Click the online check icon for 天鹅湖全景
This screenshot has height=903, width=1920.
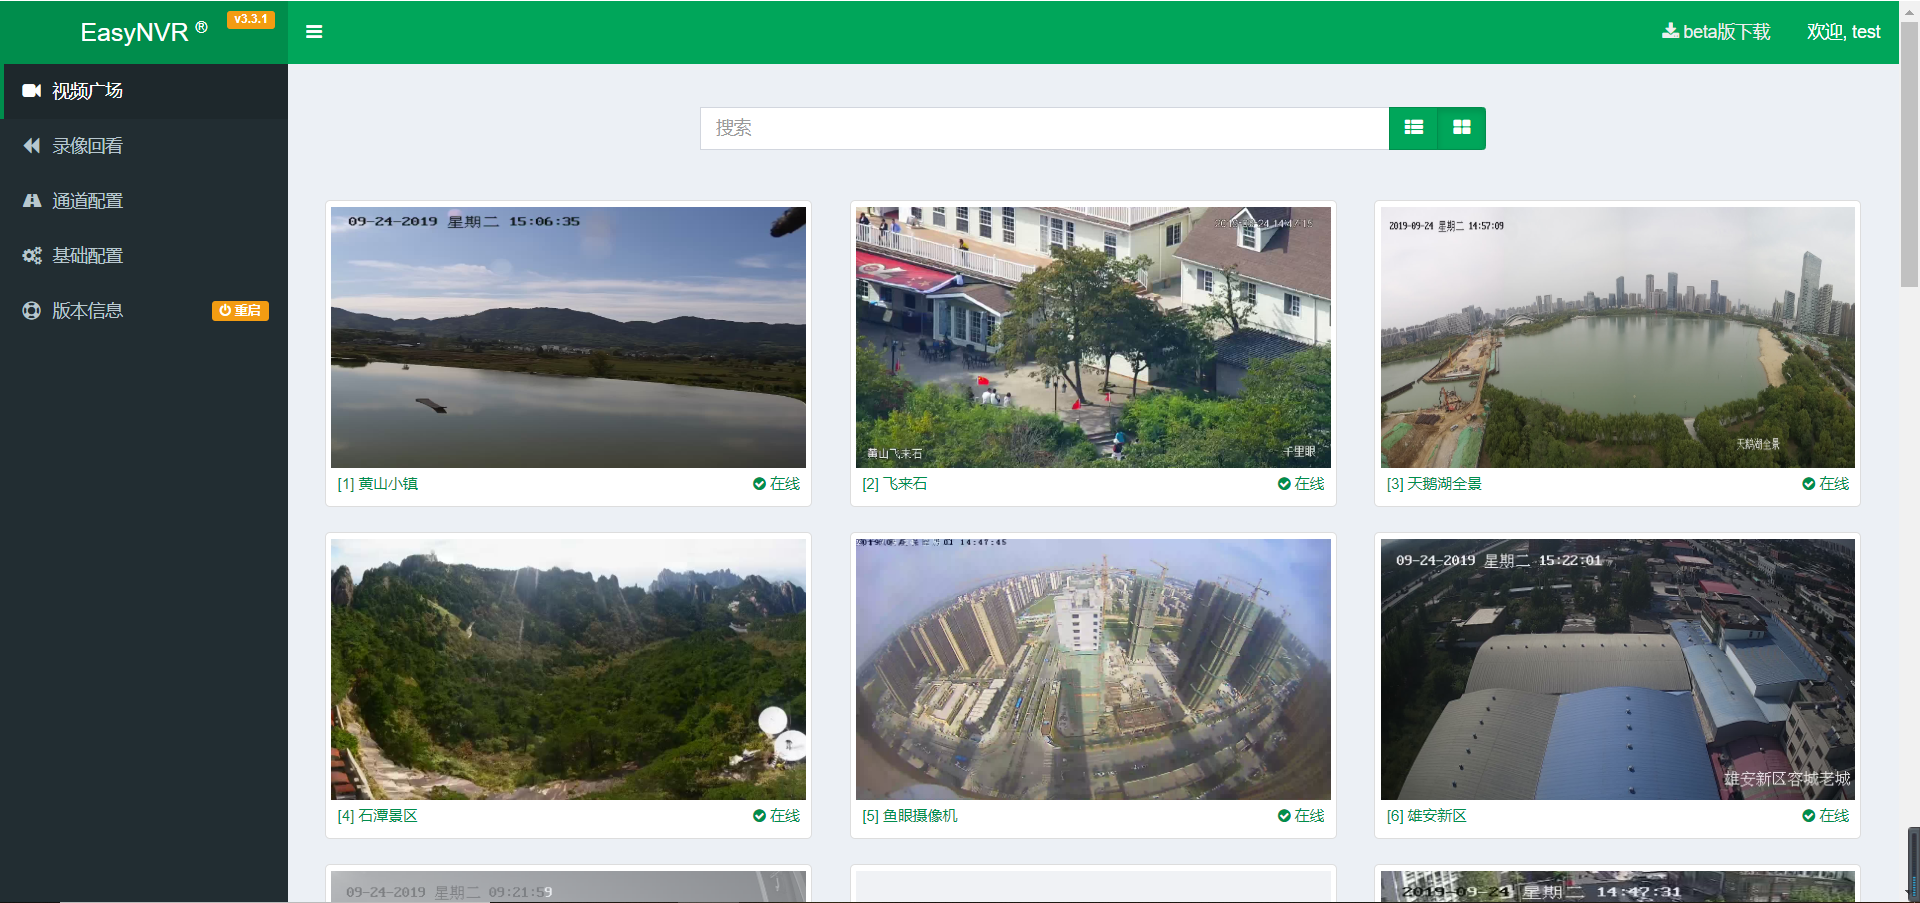point(1808,484)
